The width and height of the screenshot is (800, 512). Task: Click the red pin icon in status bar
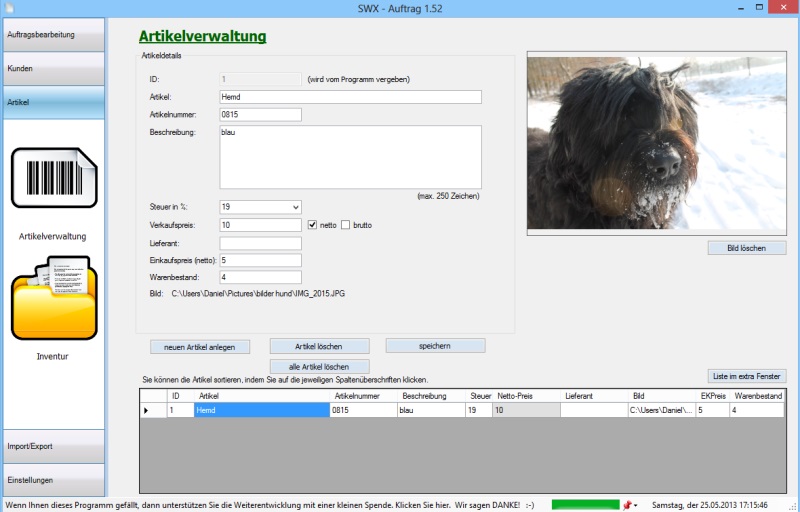(627, 505)
